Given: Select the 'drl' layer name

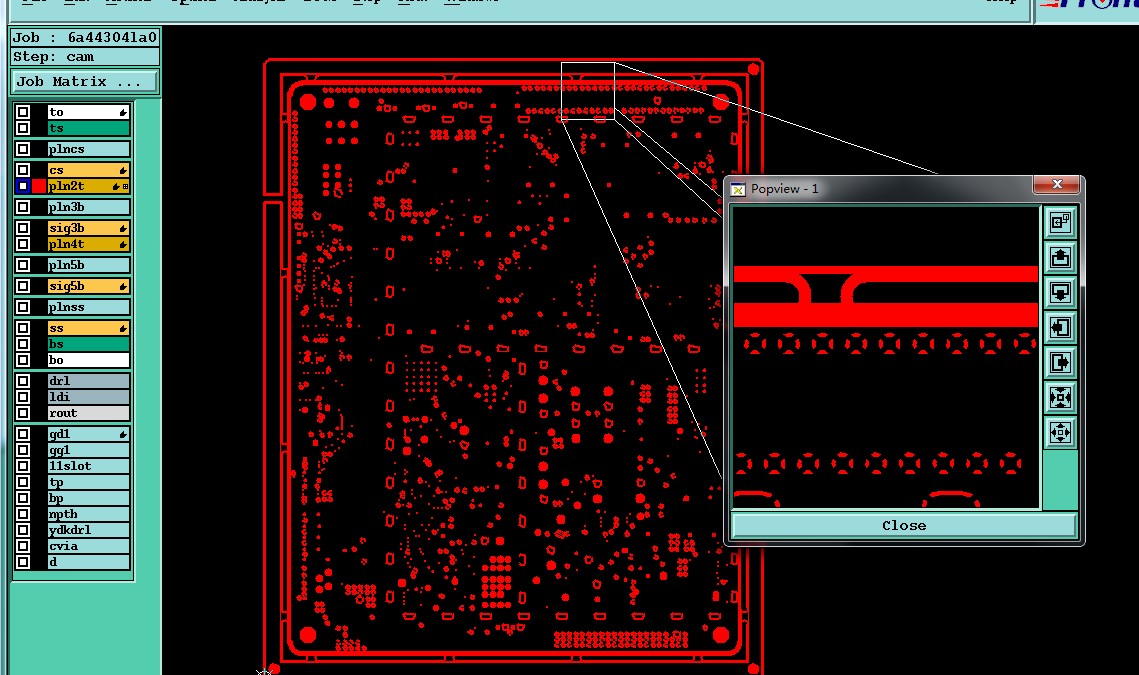Looking at the screenshot, I should tap(89, 381).
